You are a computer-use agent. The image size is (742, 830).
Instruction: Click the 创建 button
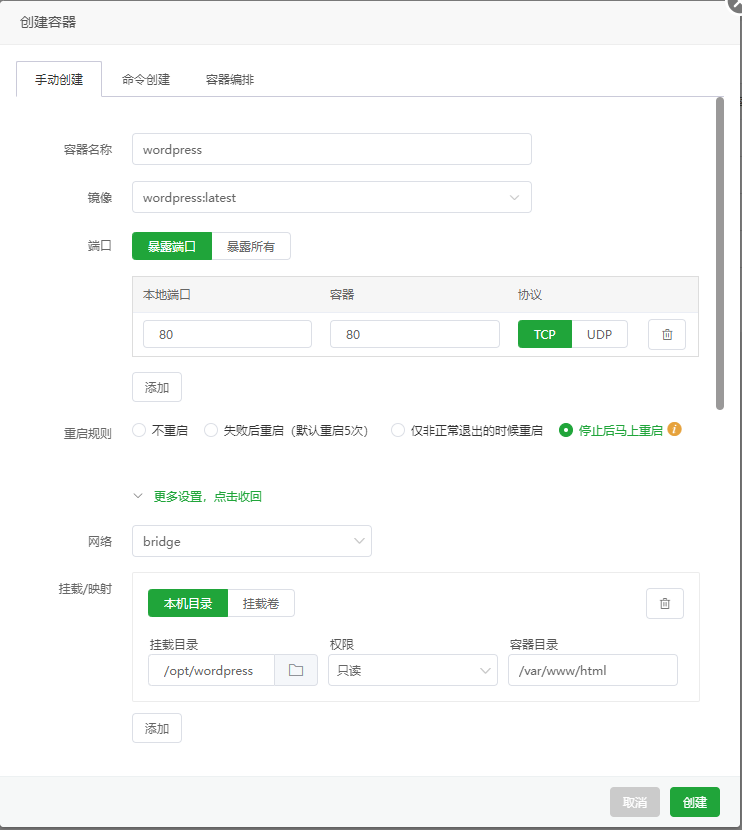coord(694,802)
